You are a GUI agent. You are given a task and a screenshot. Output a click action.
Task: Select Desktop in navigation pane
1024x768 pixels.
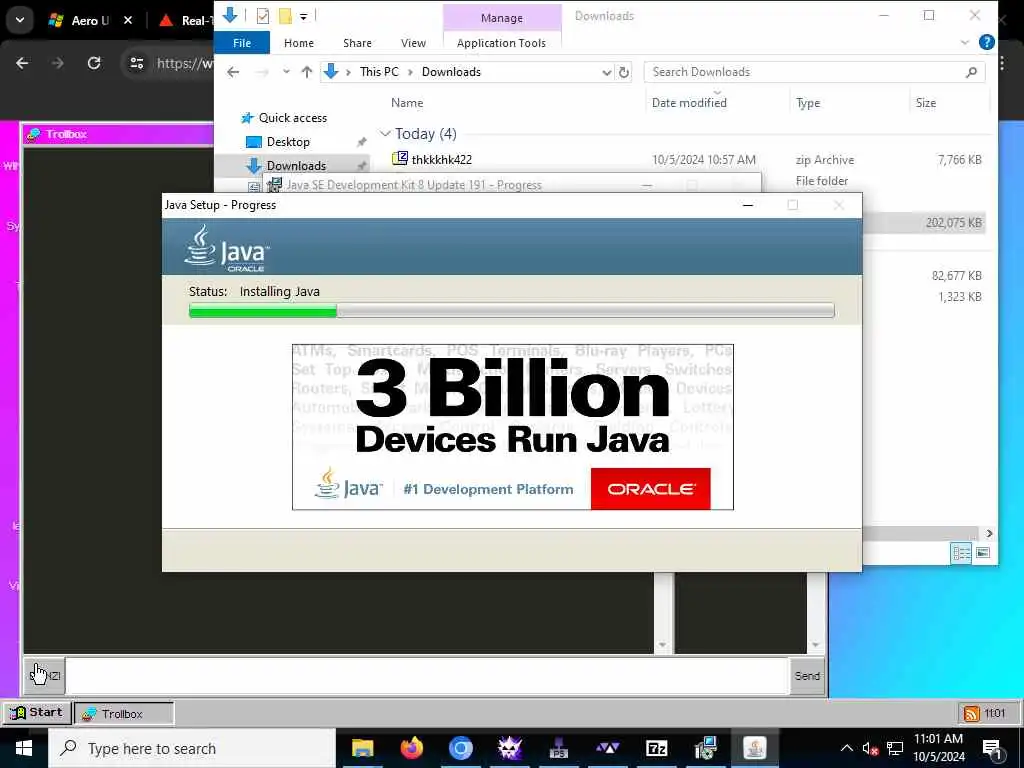click(288, 142)
